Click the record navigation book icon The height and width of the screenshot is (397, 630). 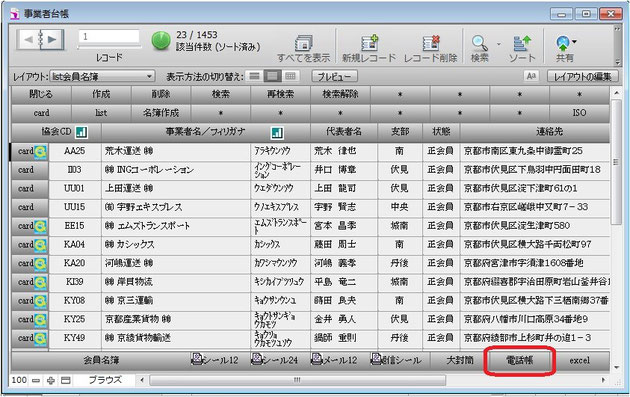click(x=40, y=39)
